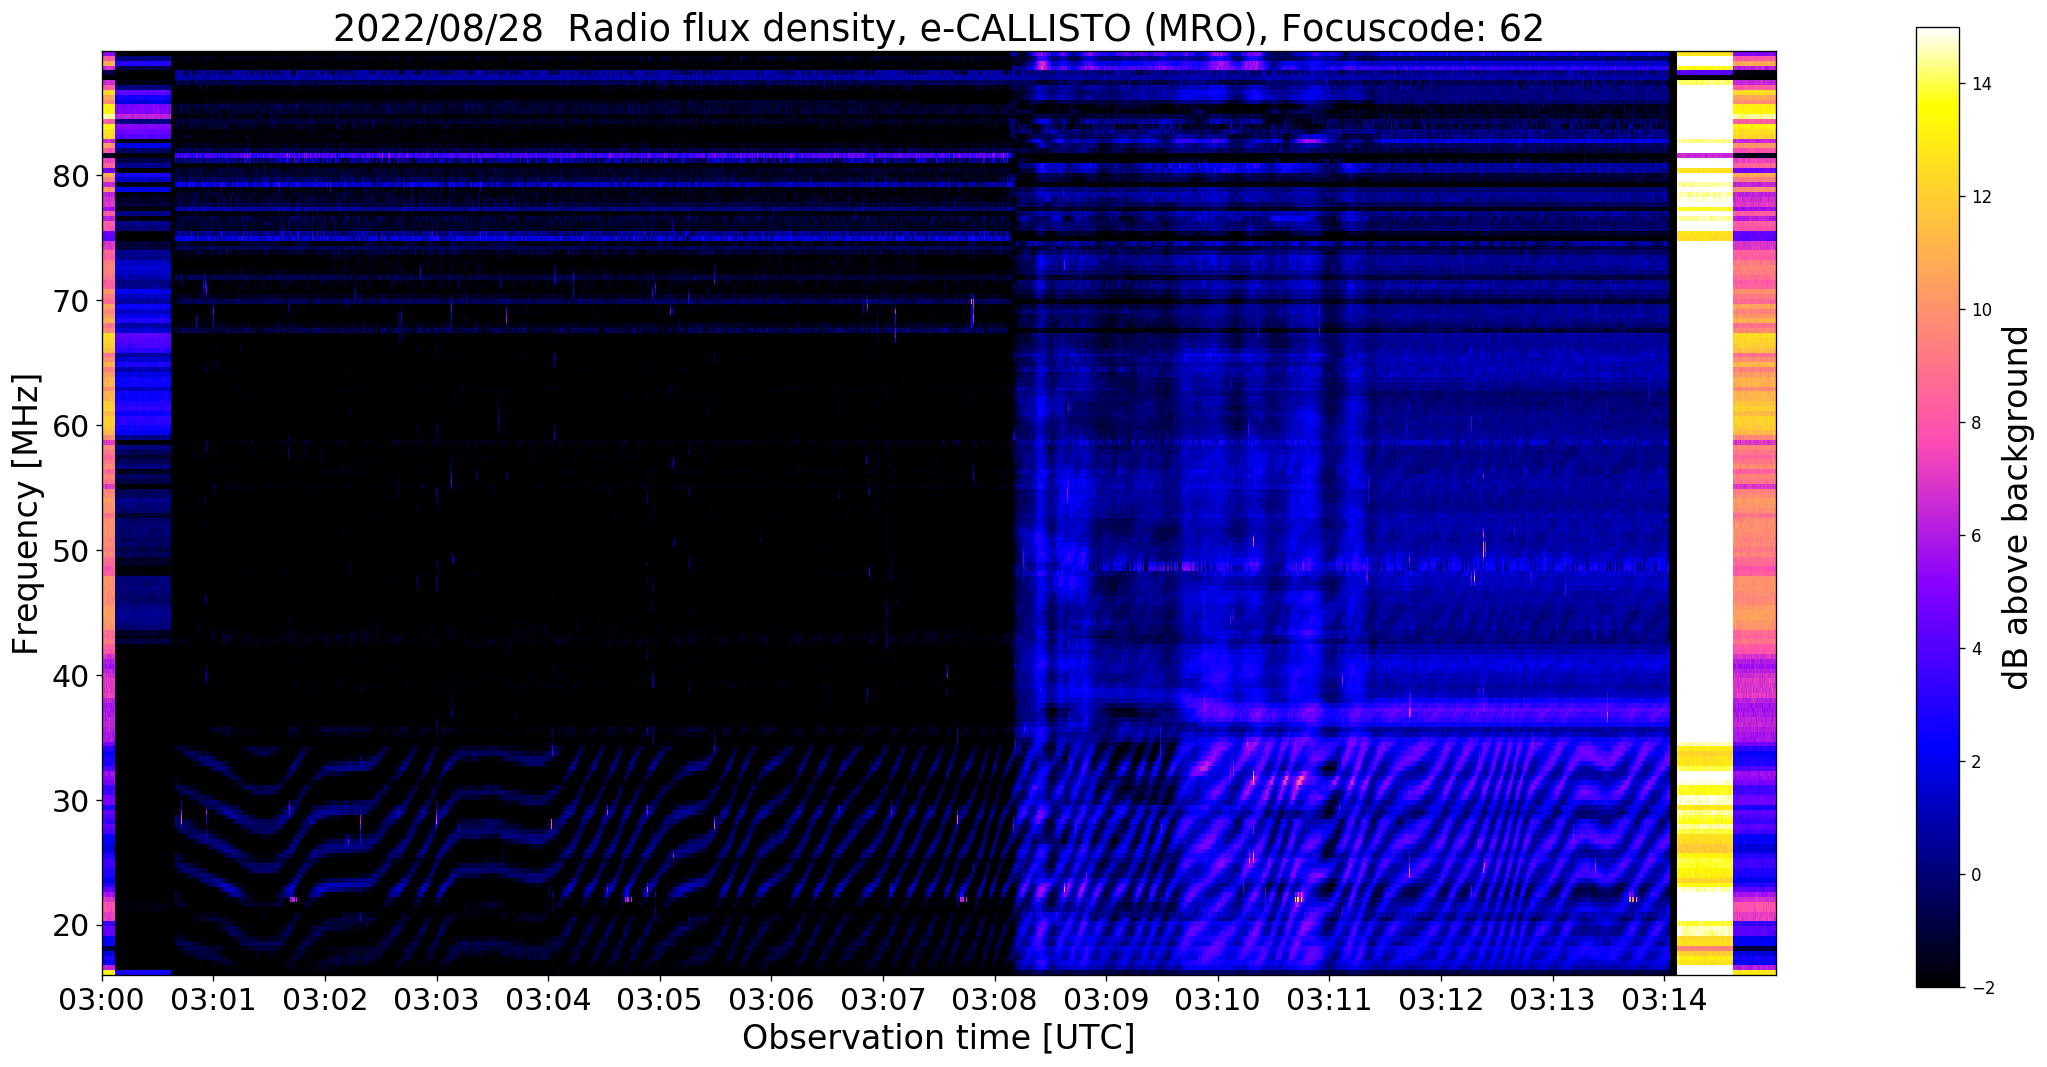This screenshot has width=2047, height=1067.
Task: Click the 03:07 time tick label
Action: click(x=883, y=999)
